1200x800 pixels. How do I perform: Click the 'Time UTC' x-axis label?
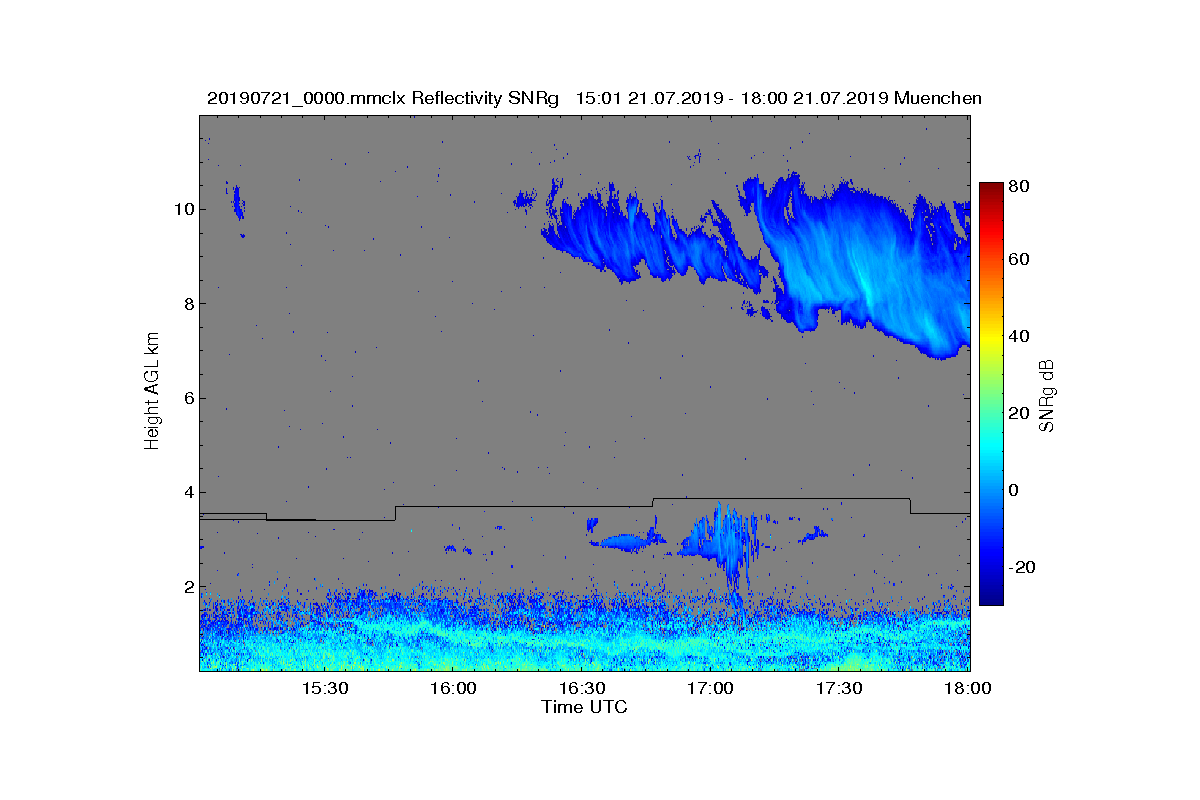(585, 707)
